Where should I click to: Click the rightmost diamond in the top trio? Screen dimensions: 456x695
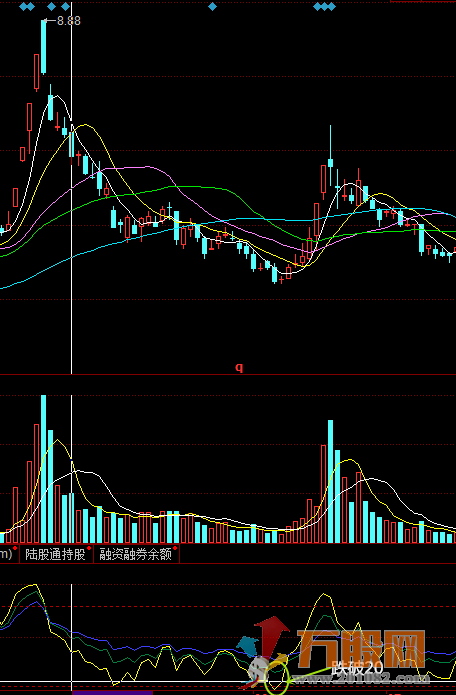[x=331, y=7]
